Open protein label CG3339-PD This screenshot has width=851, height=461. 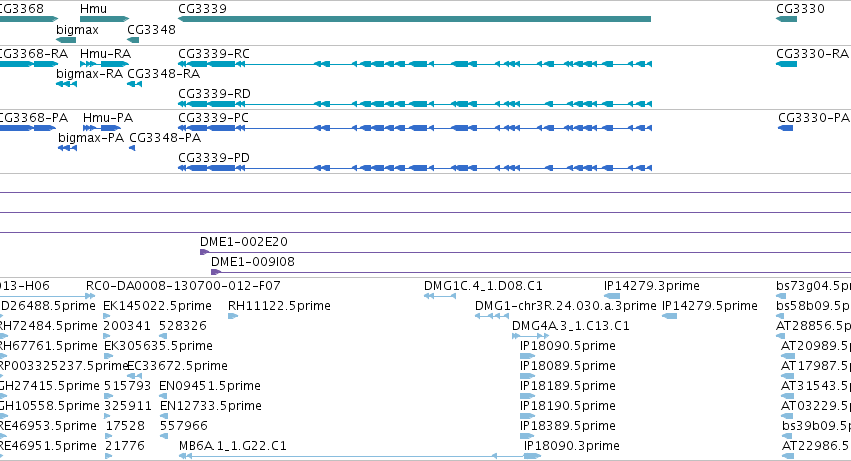tap(214, 158)
